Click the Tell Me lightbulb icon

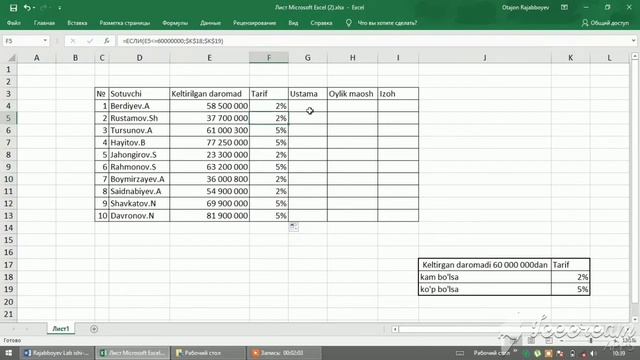[349, 23]
